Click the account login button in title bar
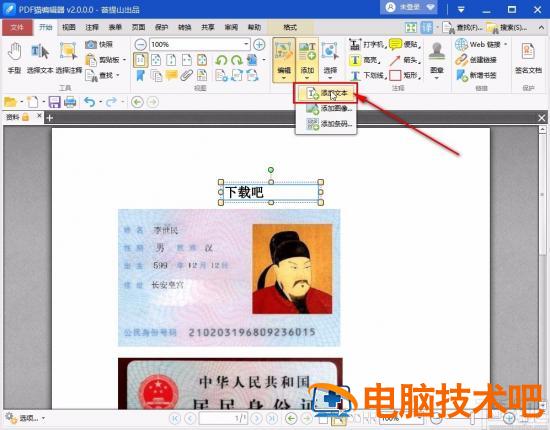 [x=408, y=7]
